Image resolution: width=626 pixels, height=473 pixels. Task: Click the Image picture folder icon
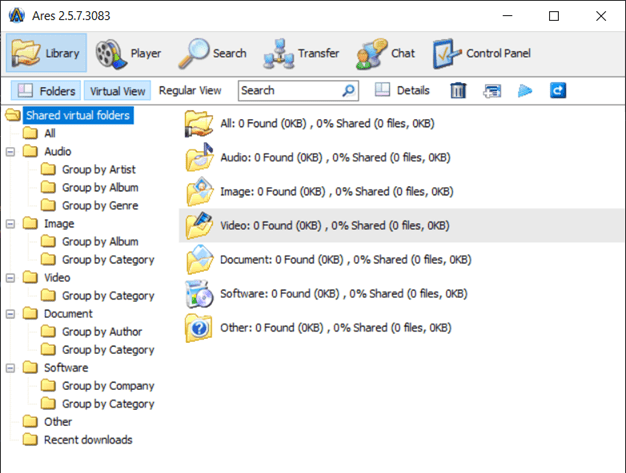point(199,192)
